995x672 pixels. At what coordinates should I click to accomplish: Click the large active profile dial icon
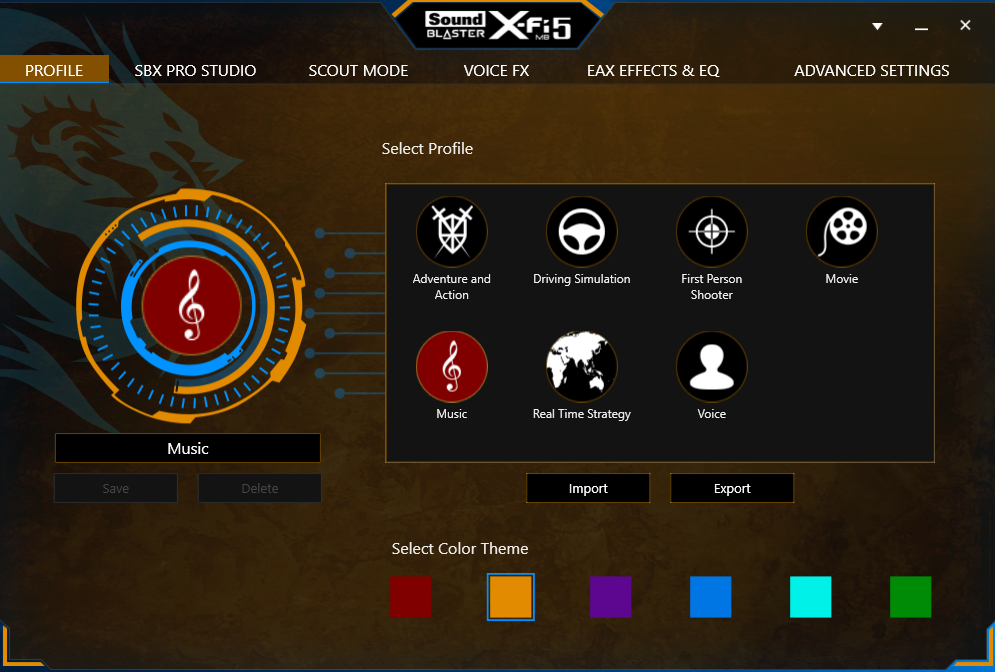tap(192, 305)
